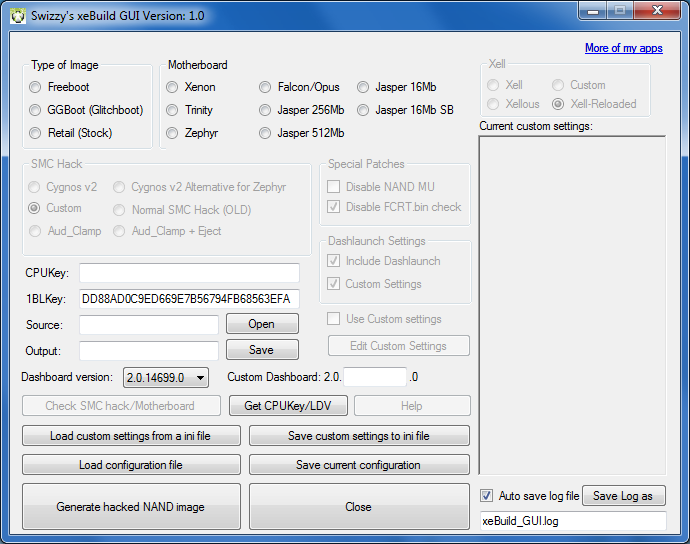Click Save custom settings to ini file
Image resolution: width=690 pixels, height=544 pixels.
click(359, 436)
